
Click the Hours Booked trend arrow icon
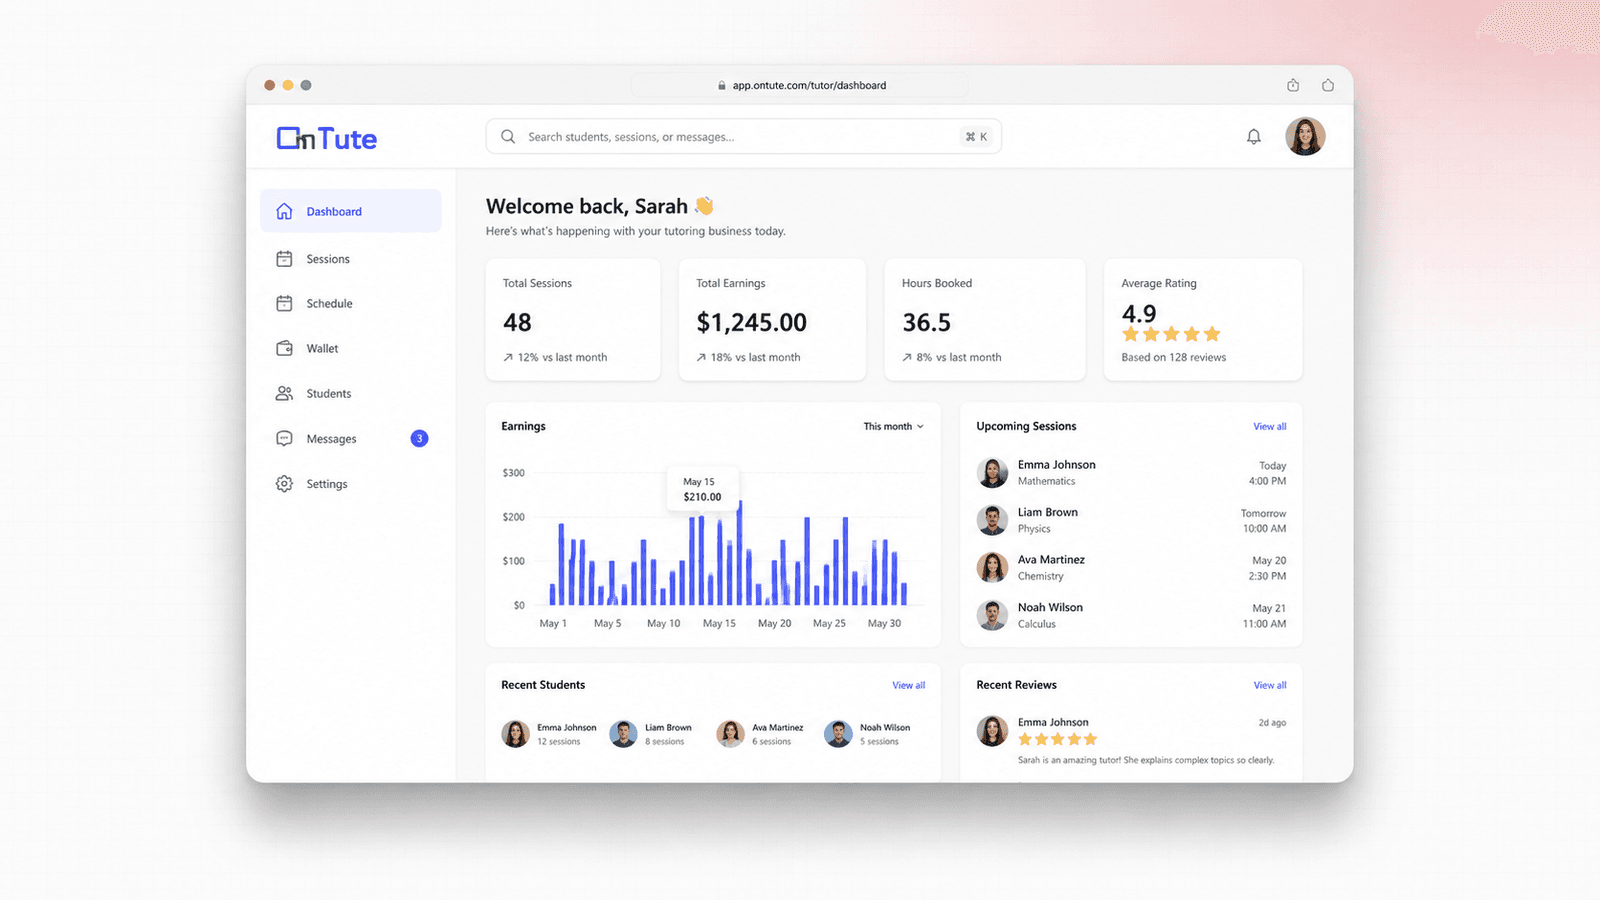[907, 357]
